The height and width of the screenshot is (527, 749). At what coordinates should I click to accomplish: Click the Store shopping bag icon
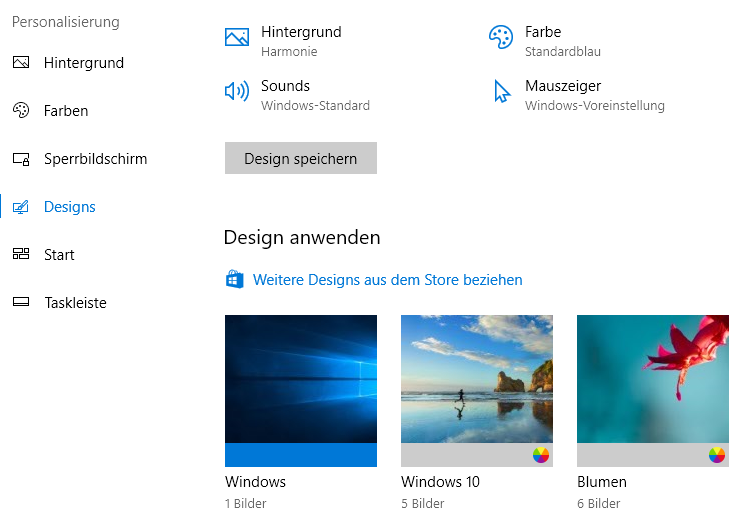(235, 280)
